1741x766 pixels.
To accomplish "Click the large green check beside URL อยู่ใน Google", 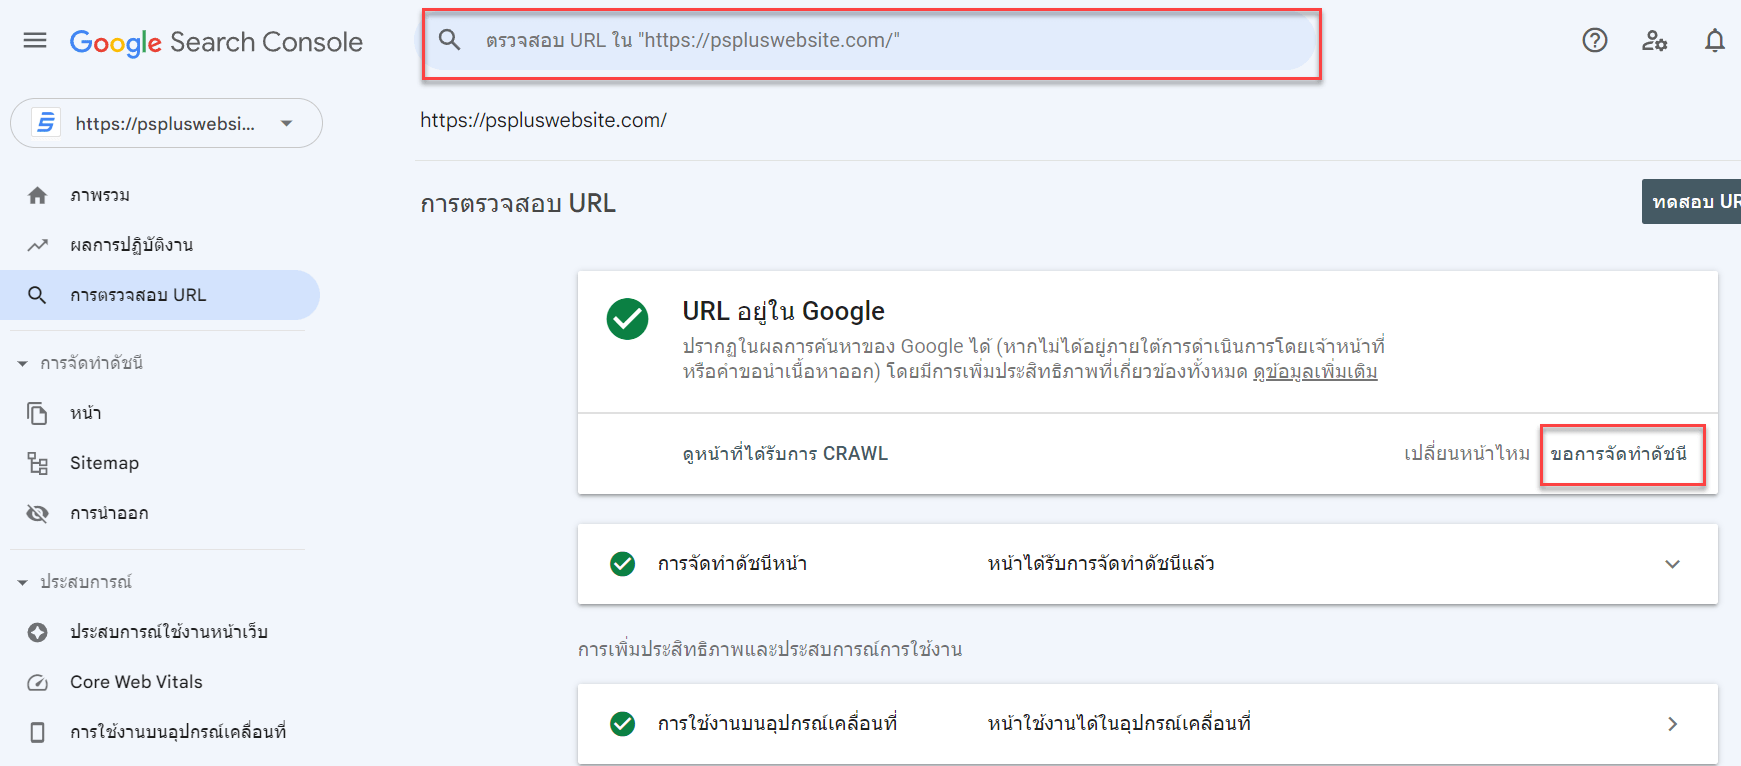I will (x=627, y=319).
